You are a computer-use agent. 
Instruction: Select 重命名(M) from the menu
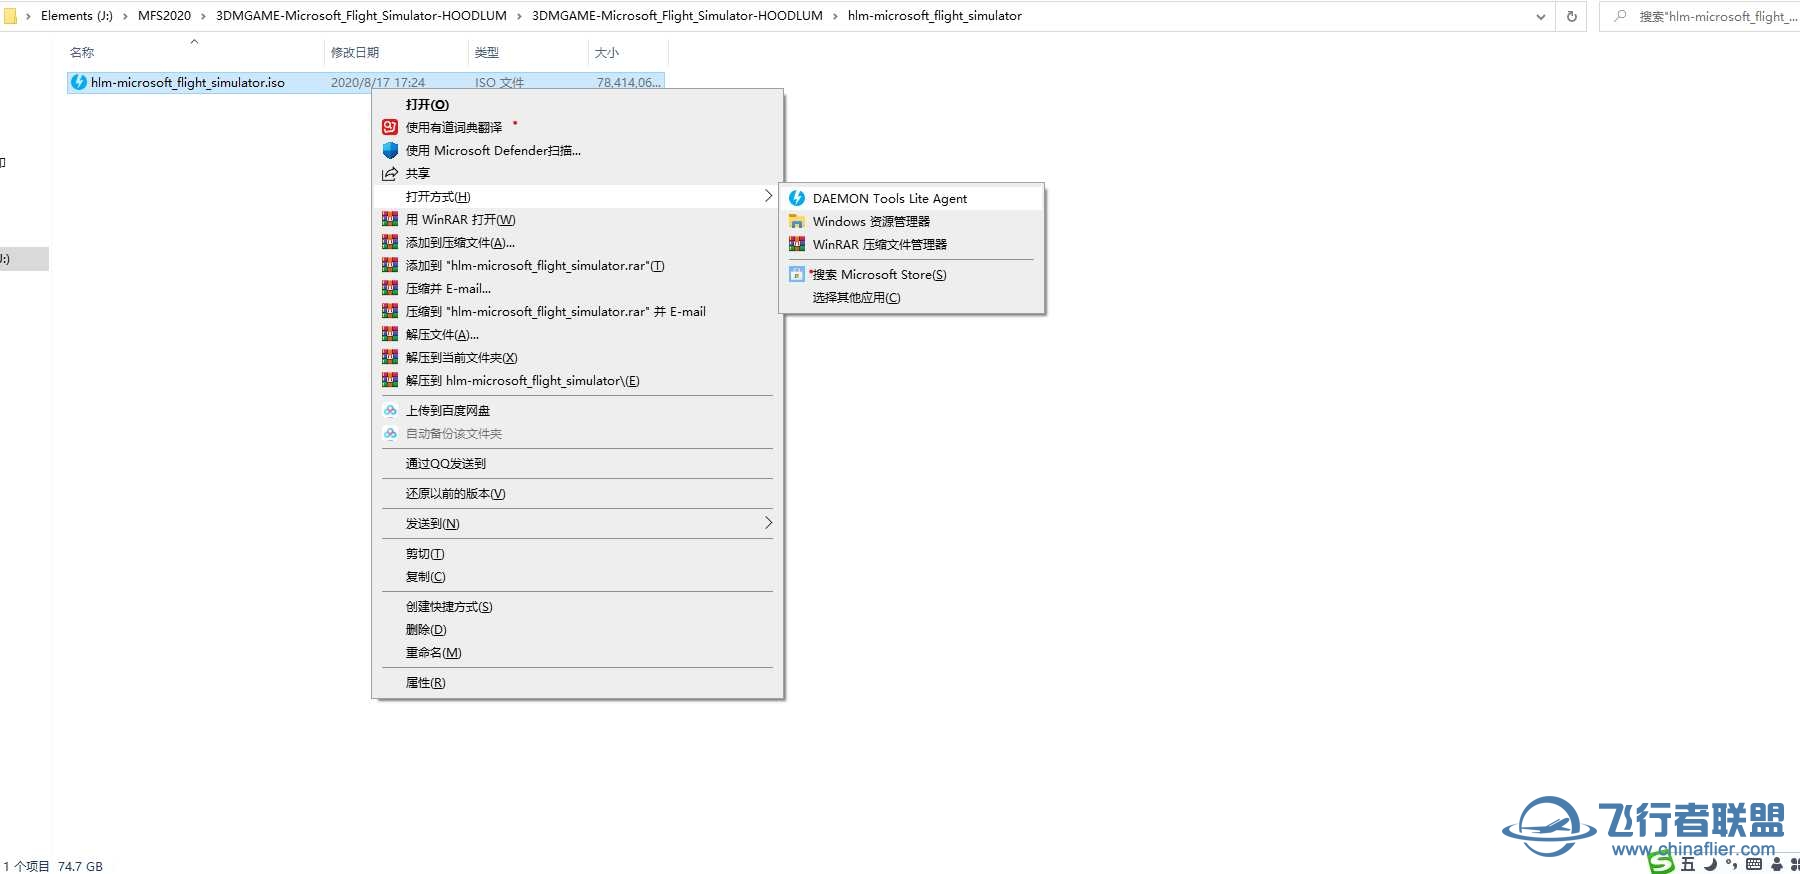coord(577,652)
